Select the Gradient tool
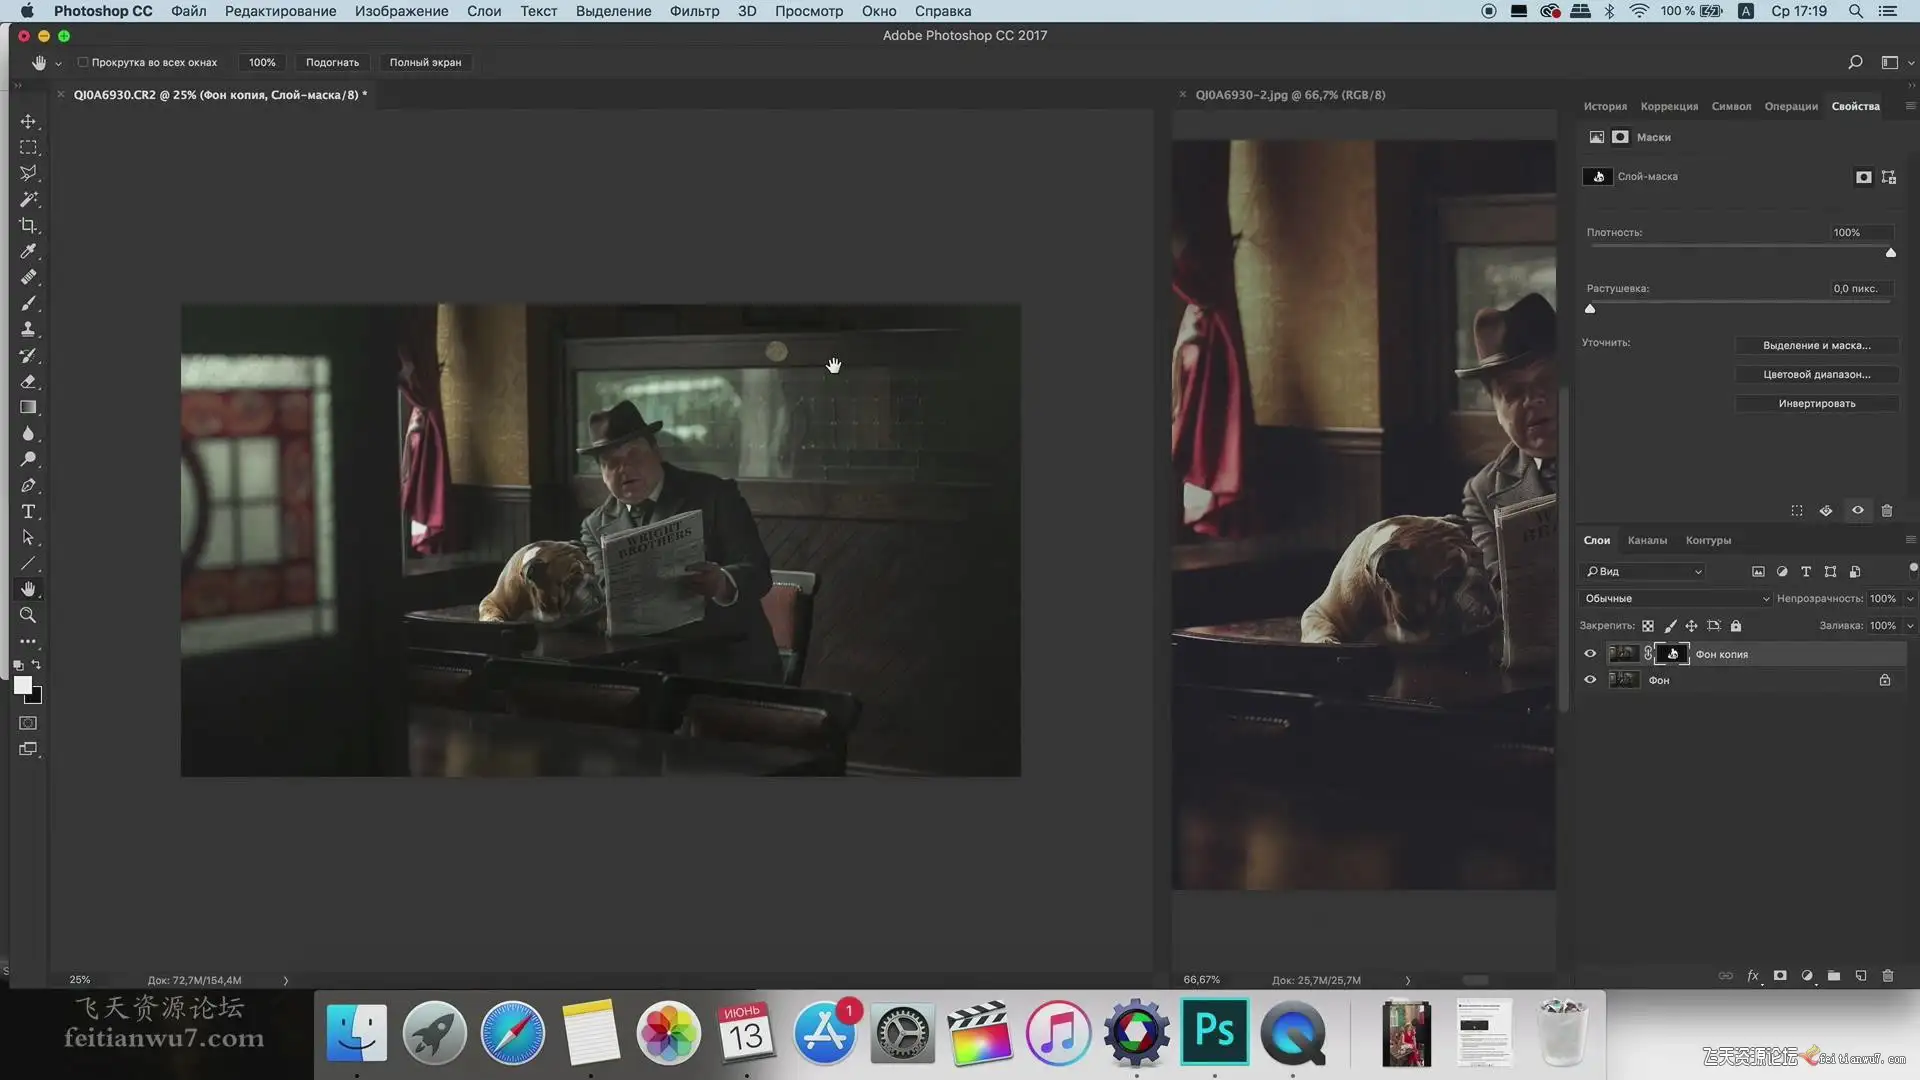Image resolution: width=1920 pixels, height=1080 pixels. pyautogui.click(x=28, y=407)
